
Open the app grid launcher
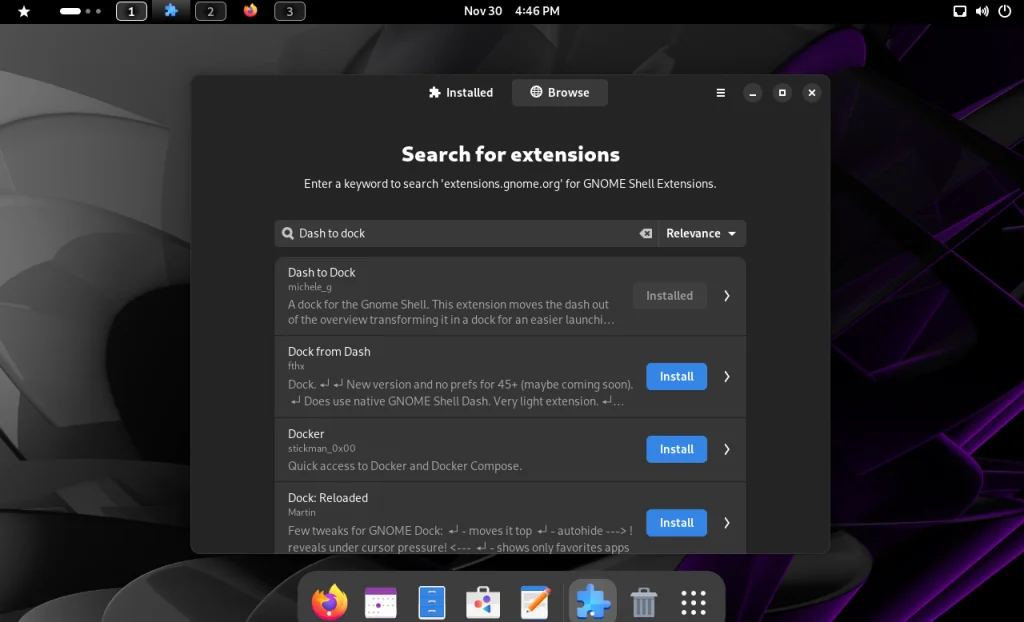693,601
